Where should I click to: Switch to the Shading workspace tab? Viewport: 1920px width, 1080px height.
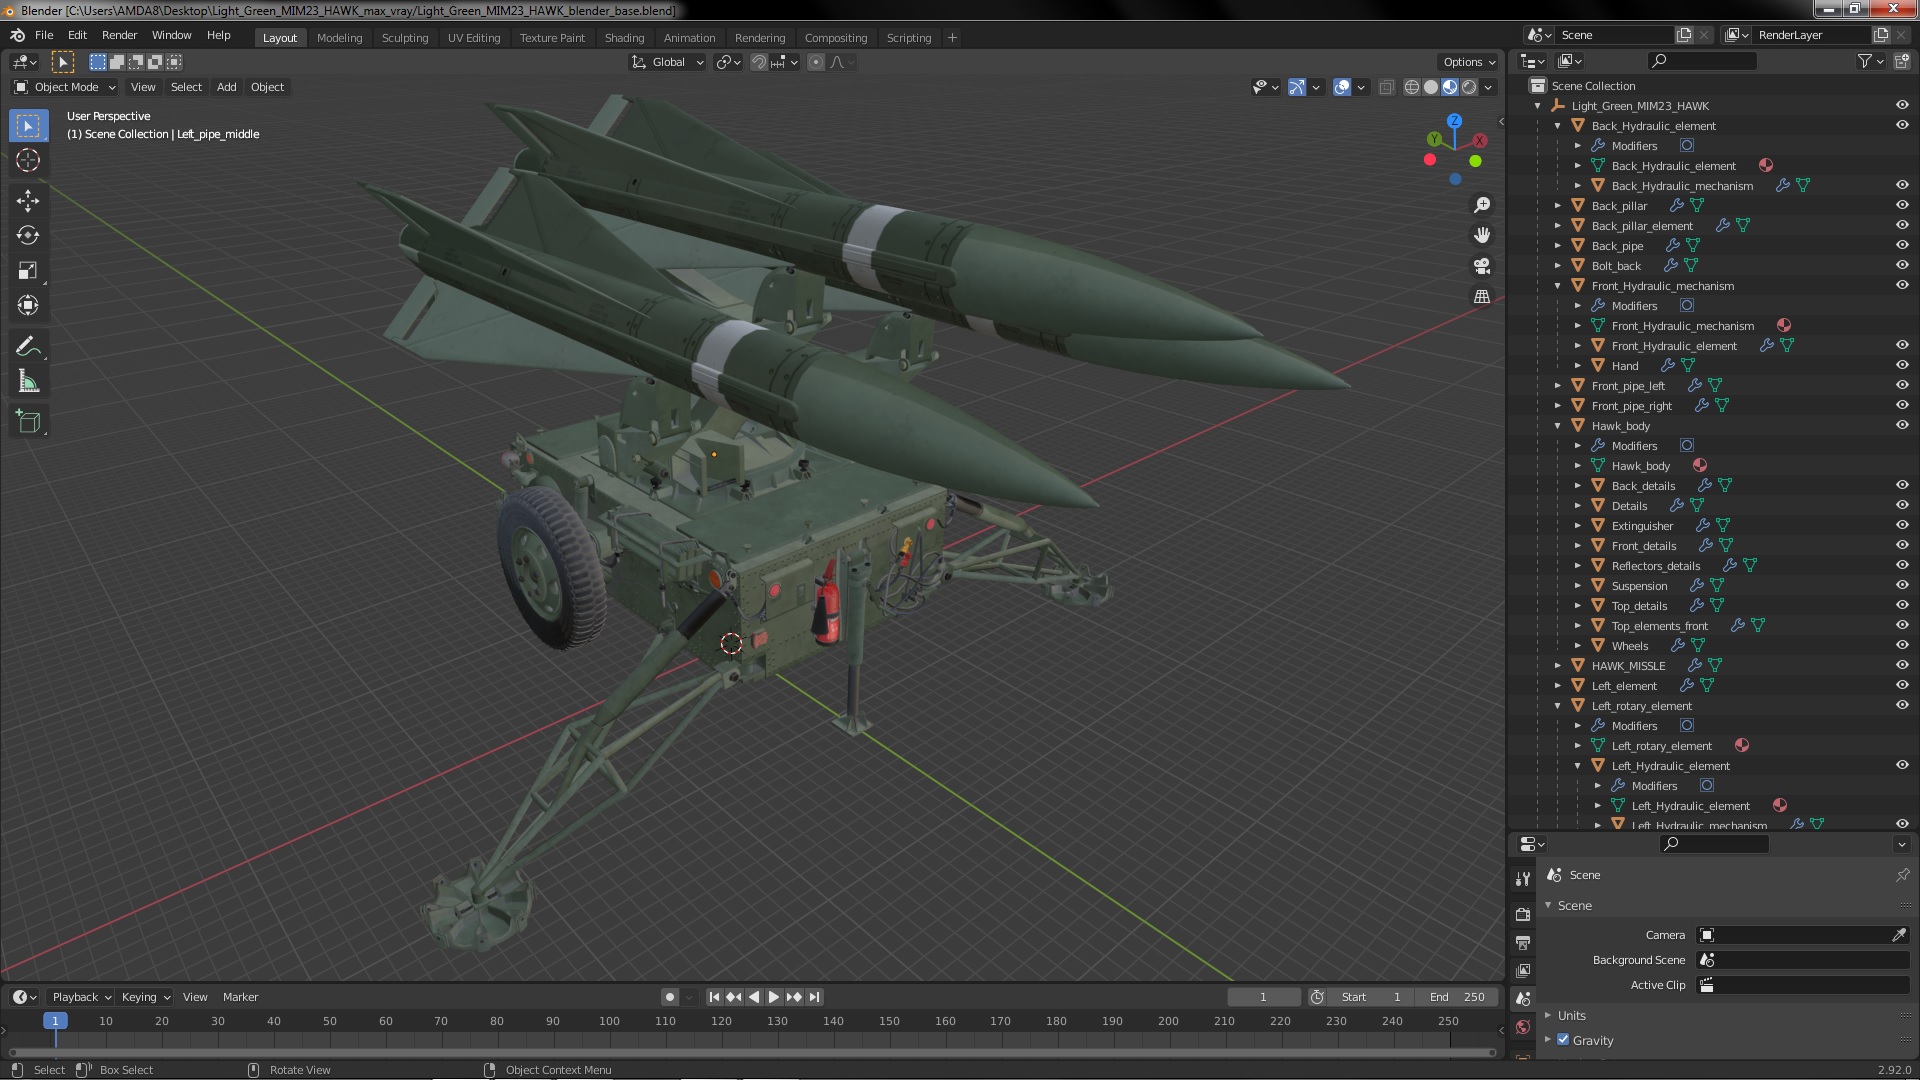[x=624, y=38]
